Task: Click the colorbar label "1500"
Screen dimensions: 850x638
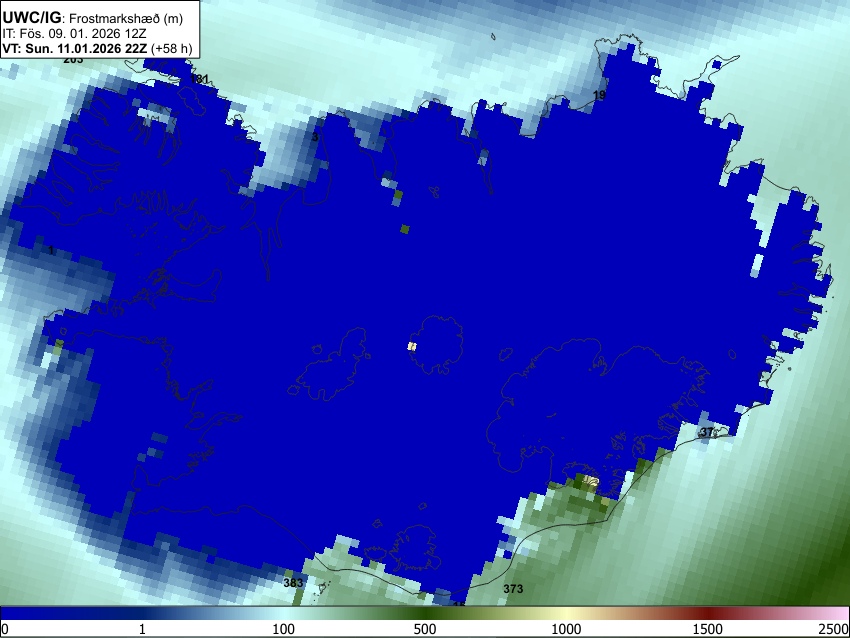Action: pos(707,629)
